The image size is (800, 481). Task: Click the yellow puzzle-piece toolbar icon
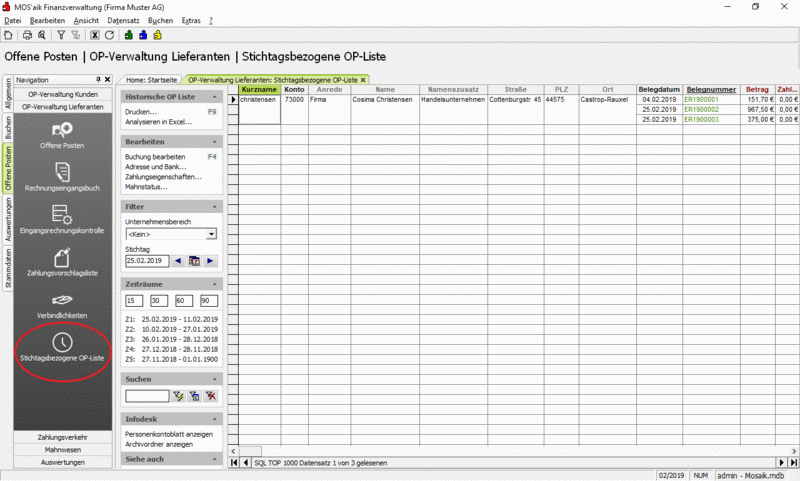(157, 35)
